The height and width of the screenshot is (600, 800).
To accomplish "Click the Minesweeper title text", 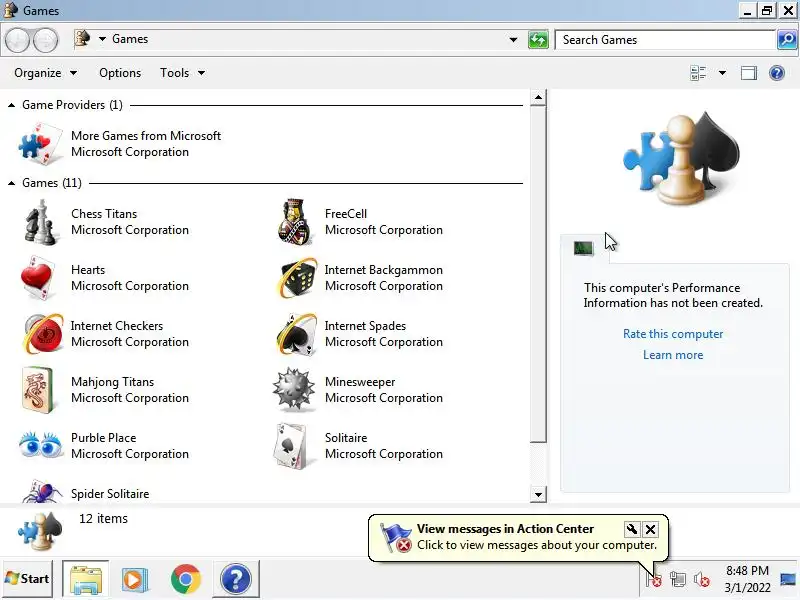I will click(x=360, y=382).
